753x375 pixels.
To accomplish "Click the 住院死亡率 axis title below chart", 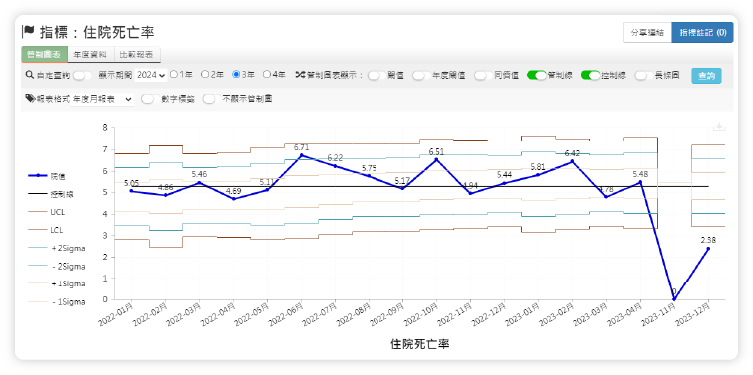I will coord(420,344).
